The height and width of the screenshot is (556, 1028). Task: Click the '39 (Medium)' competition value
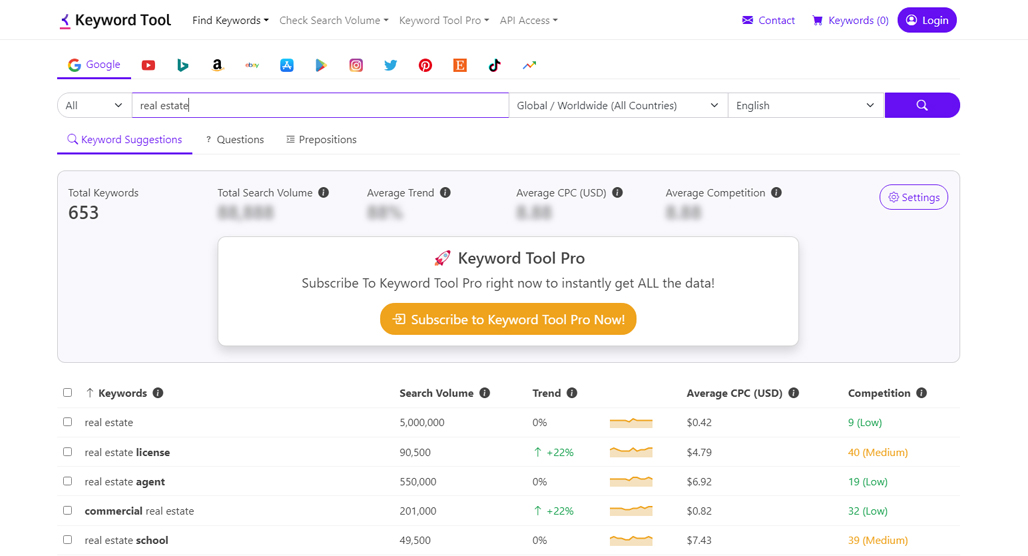878,540
